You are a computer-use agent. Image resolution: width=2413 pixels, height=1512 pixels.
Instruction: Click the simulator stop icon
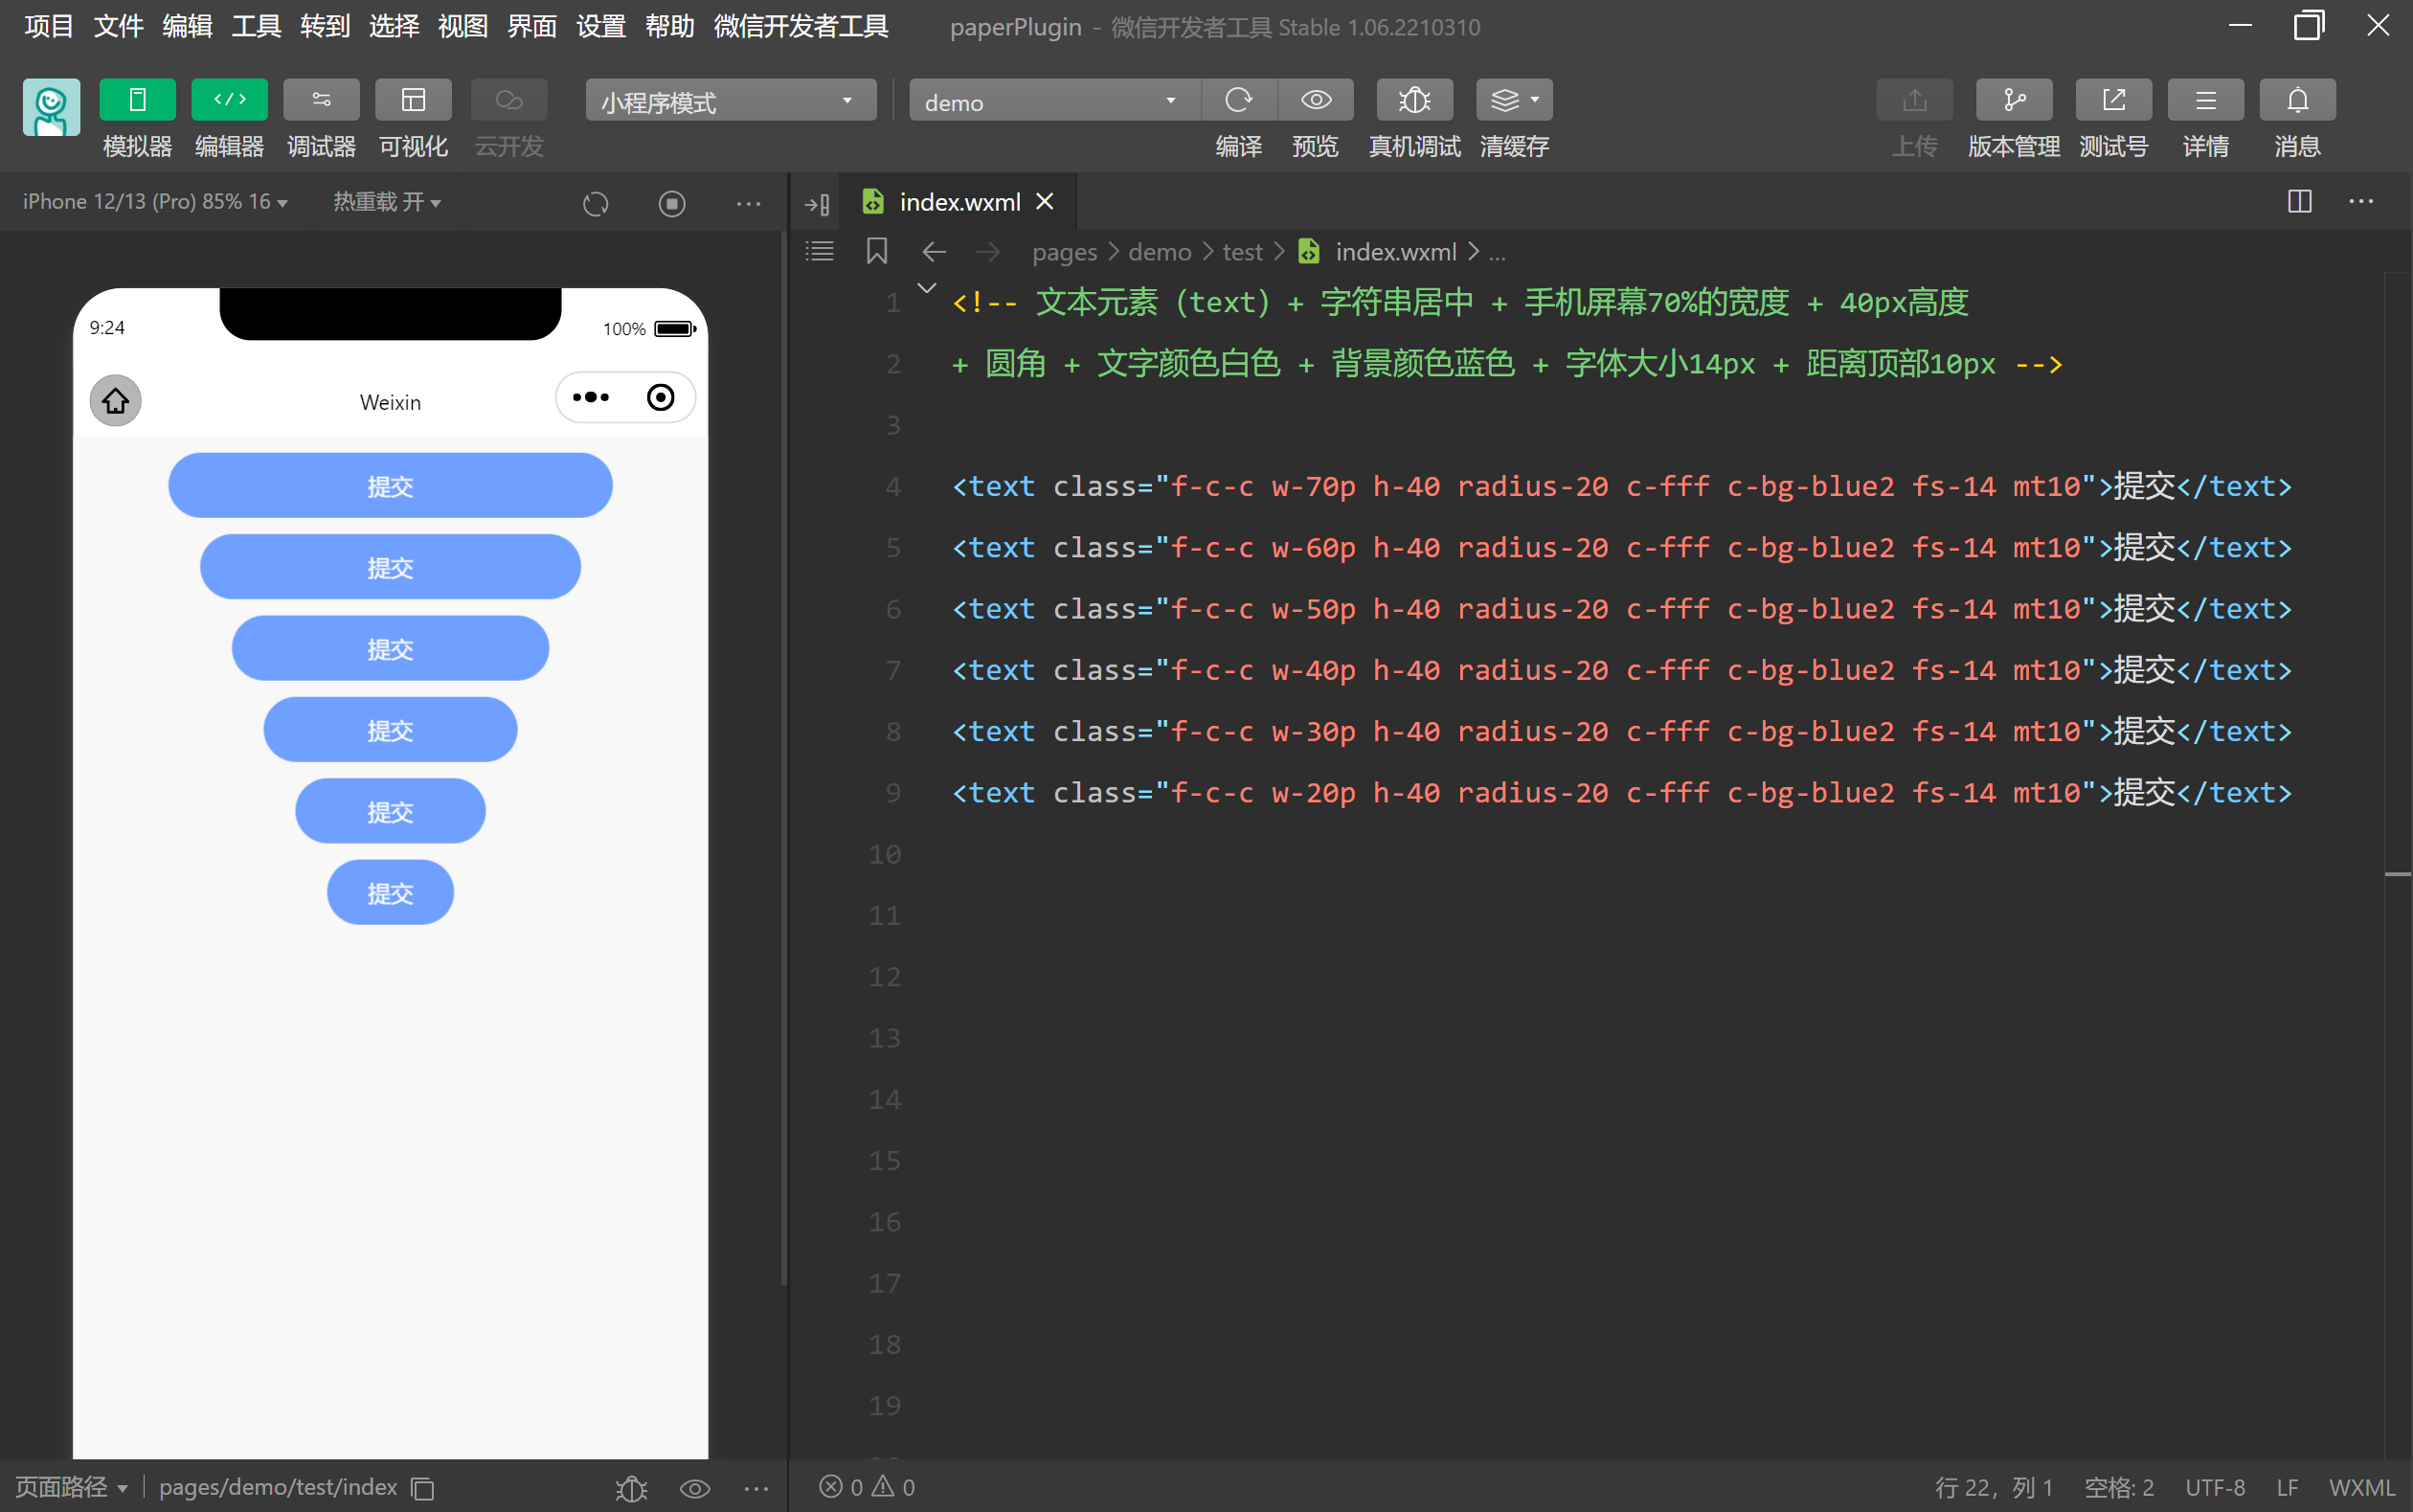tap(671, 203)
